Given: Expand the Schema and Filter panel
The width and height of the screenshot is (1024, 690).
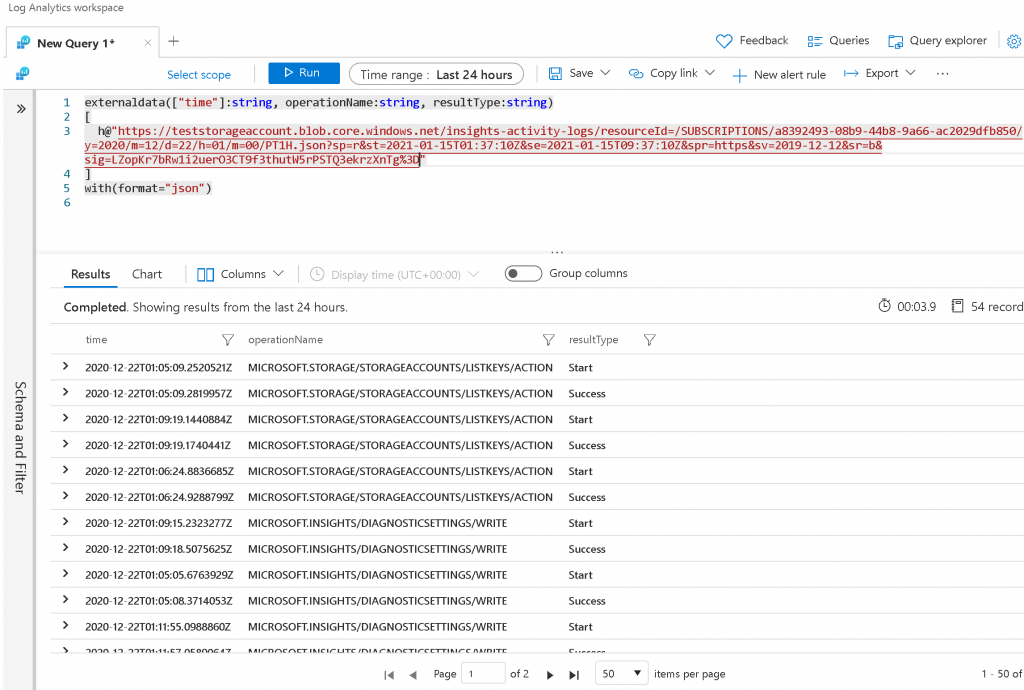Looking at the screenshot, I should click(20, 108).
